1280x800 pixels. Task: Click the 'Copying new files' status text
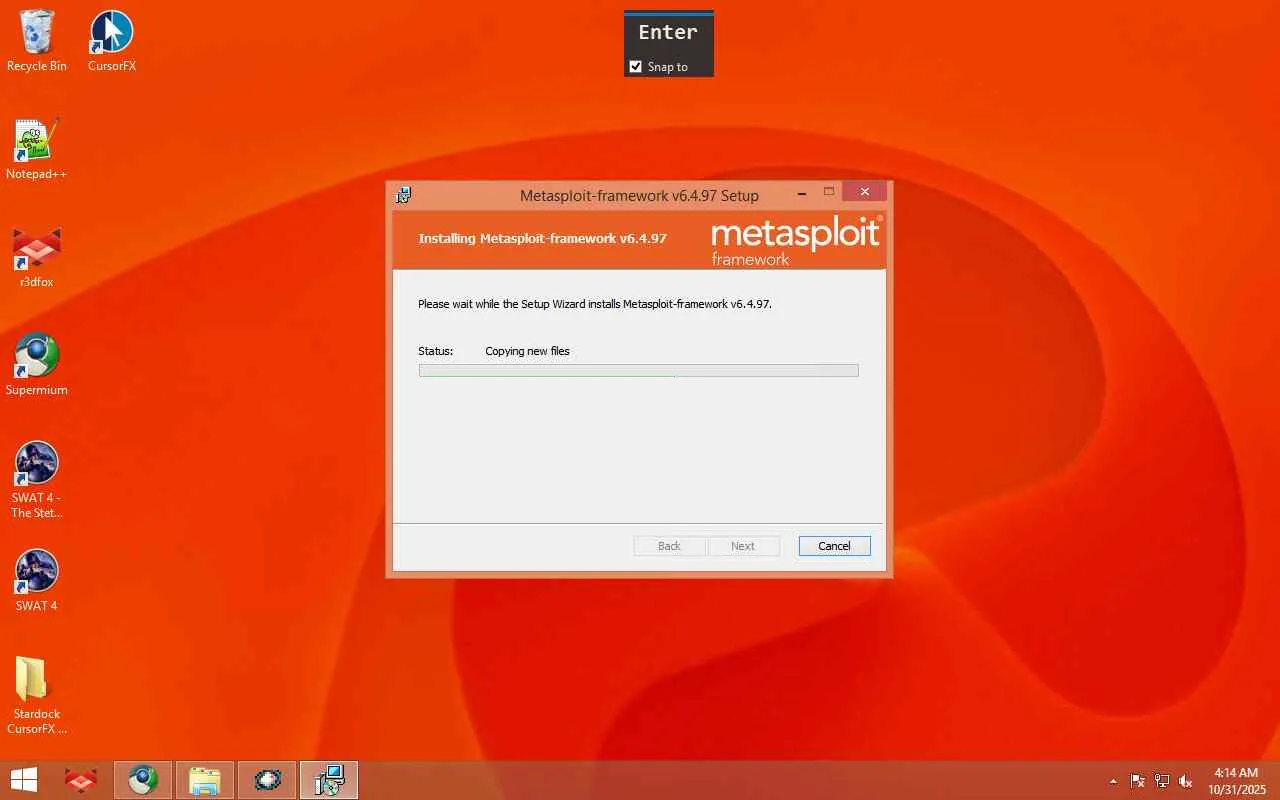point(527,351)
